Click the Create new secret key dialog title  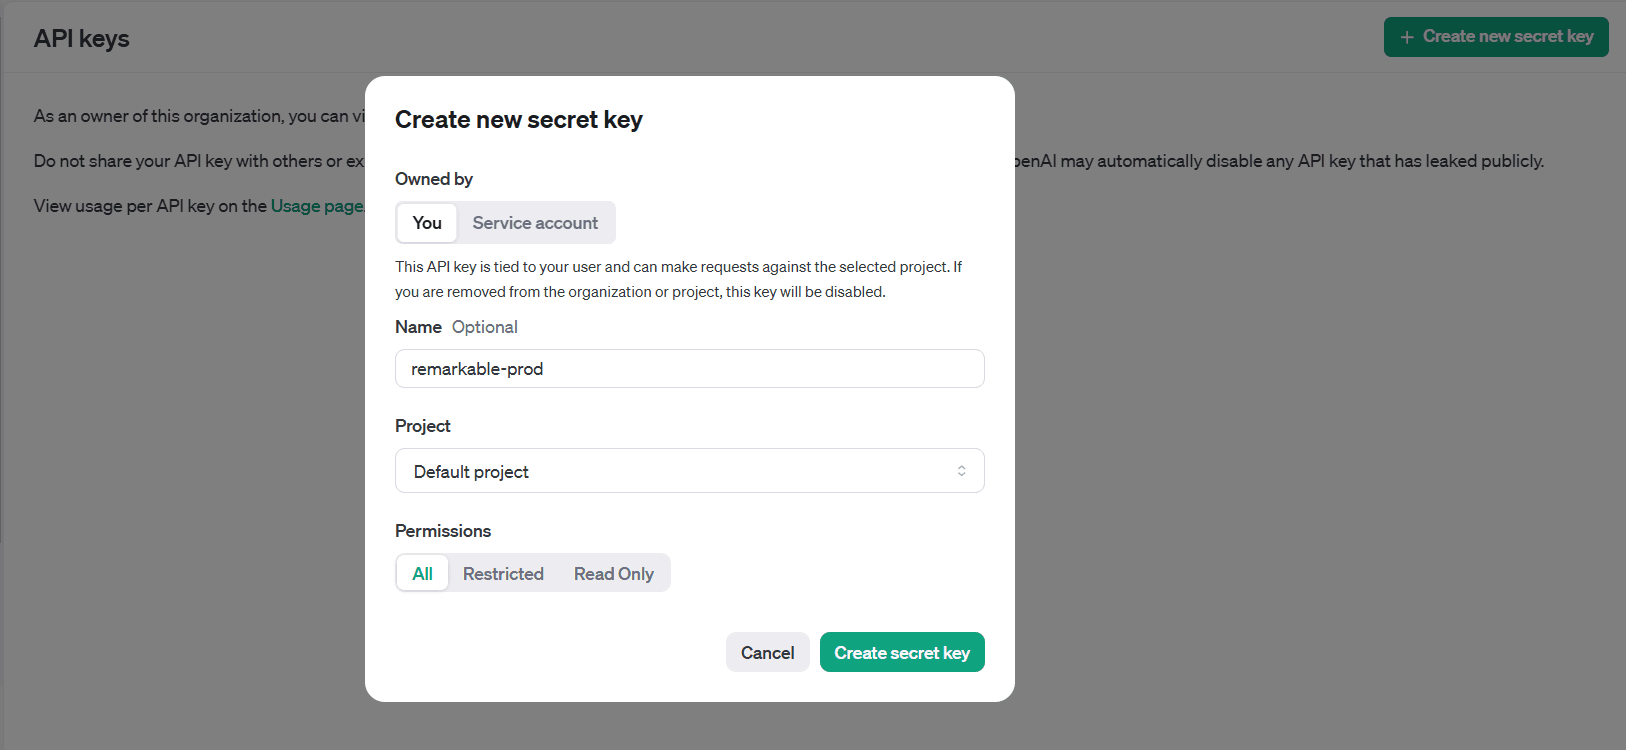click(518, 120)
